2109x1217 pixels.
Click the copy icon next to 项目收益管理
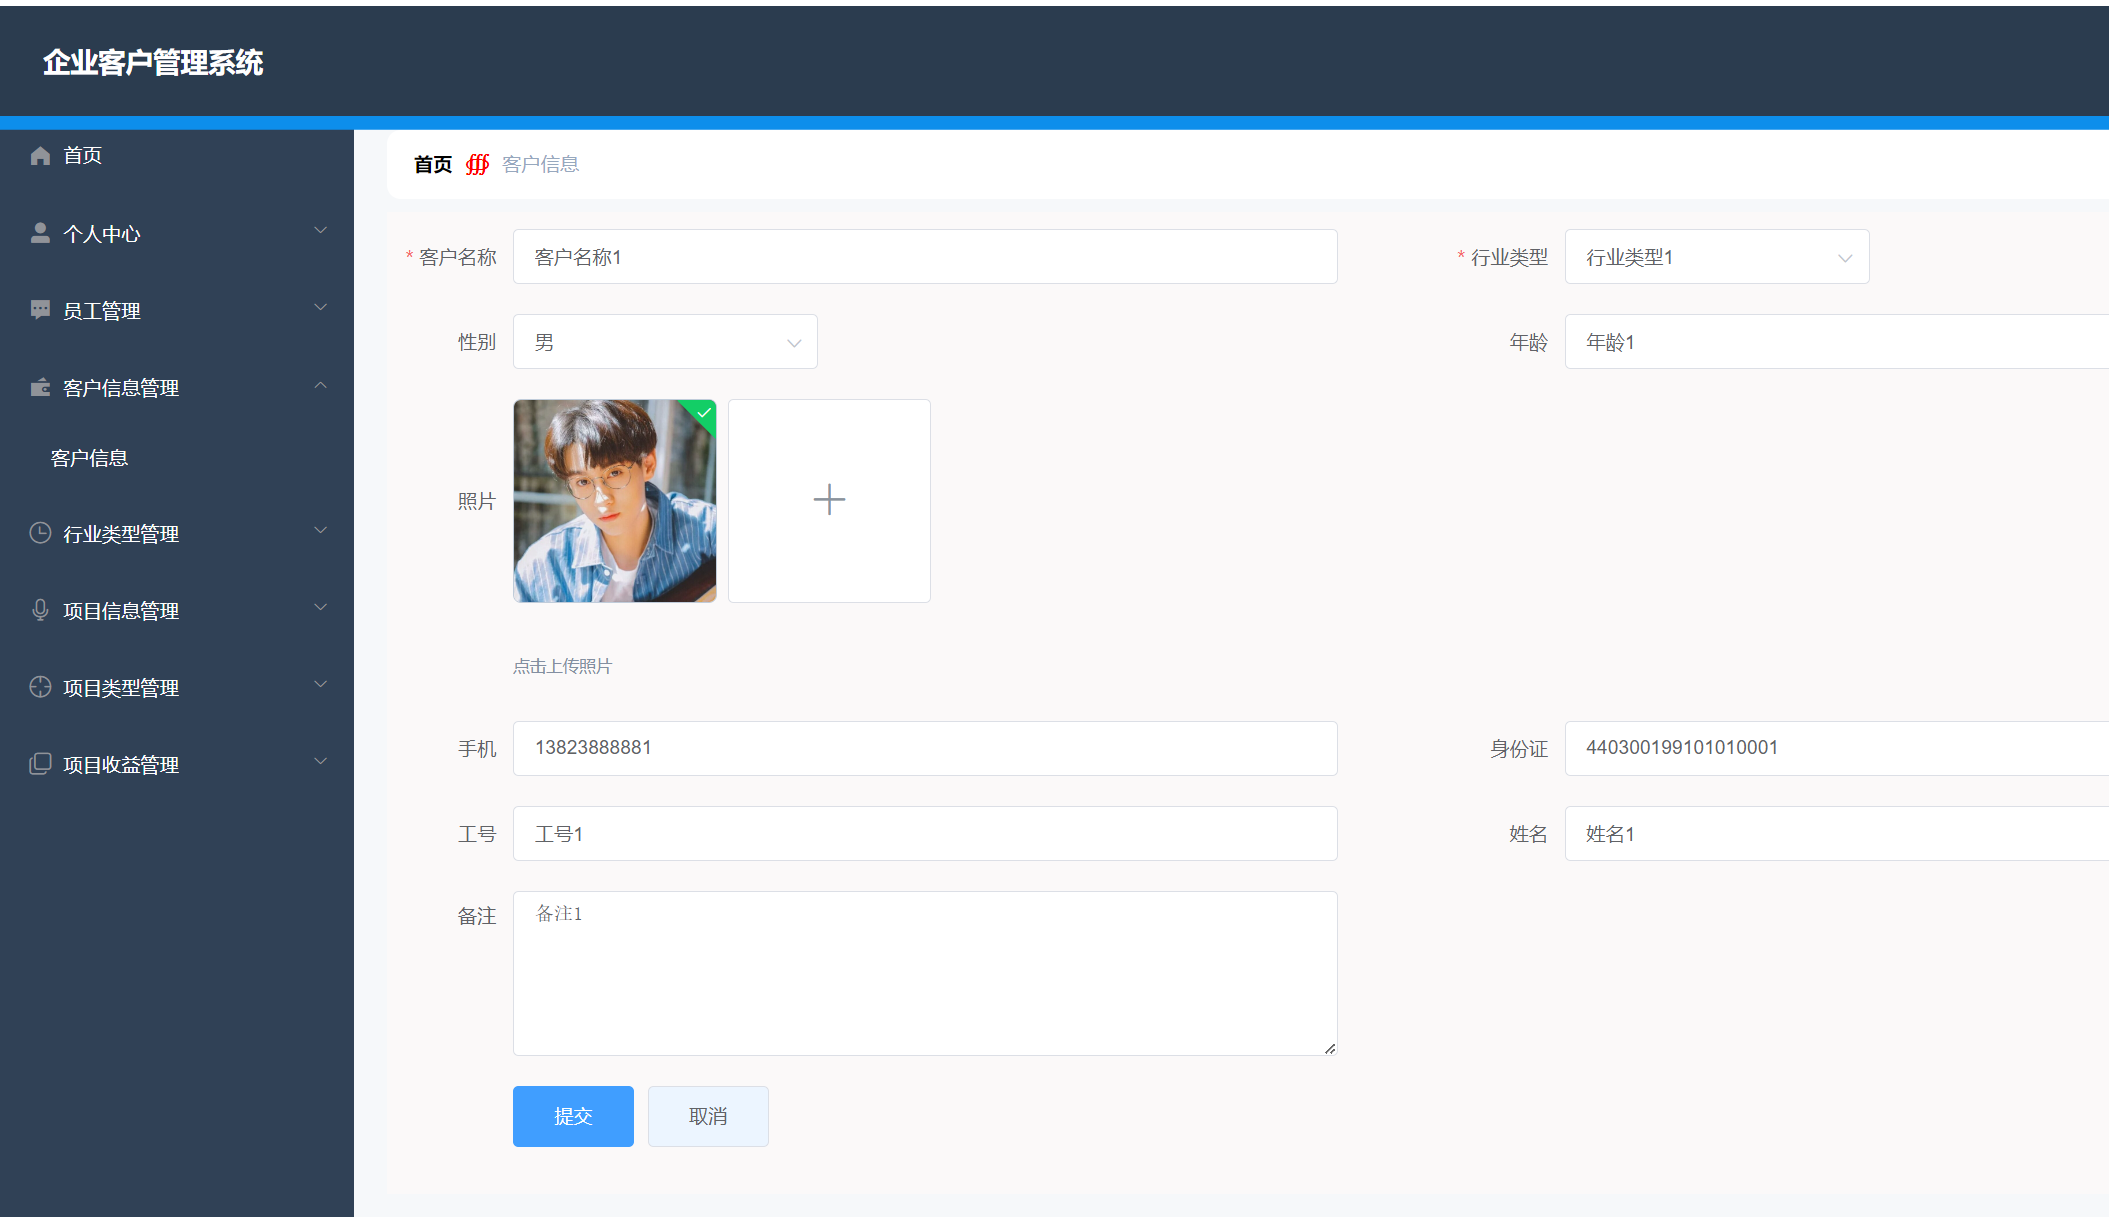tap(40, 763)
